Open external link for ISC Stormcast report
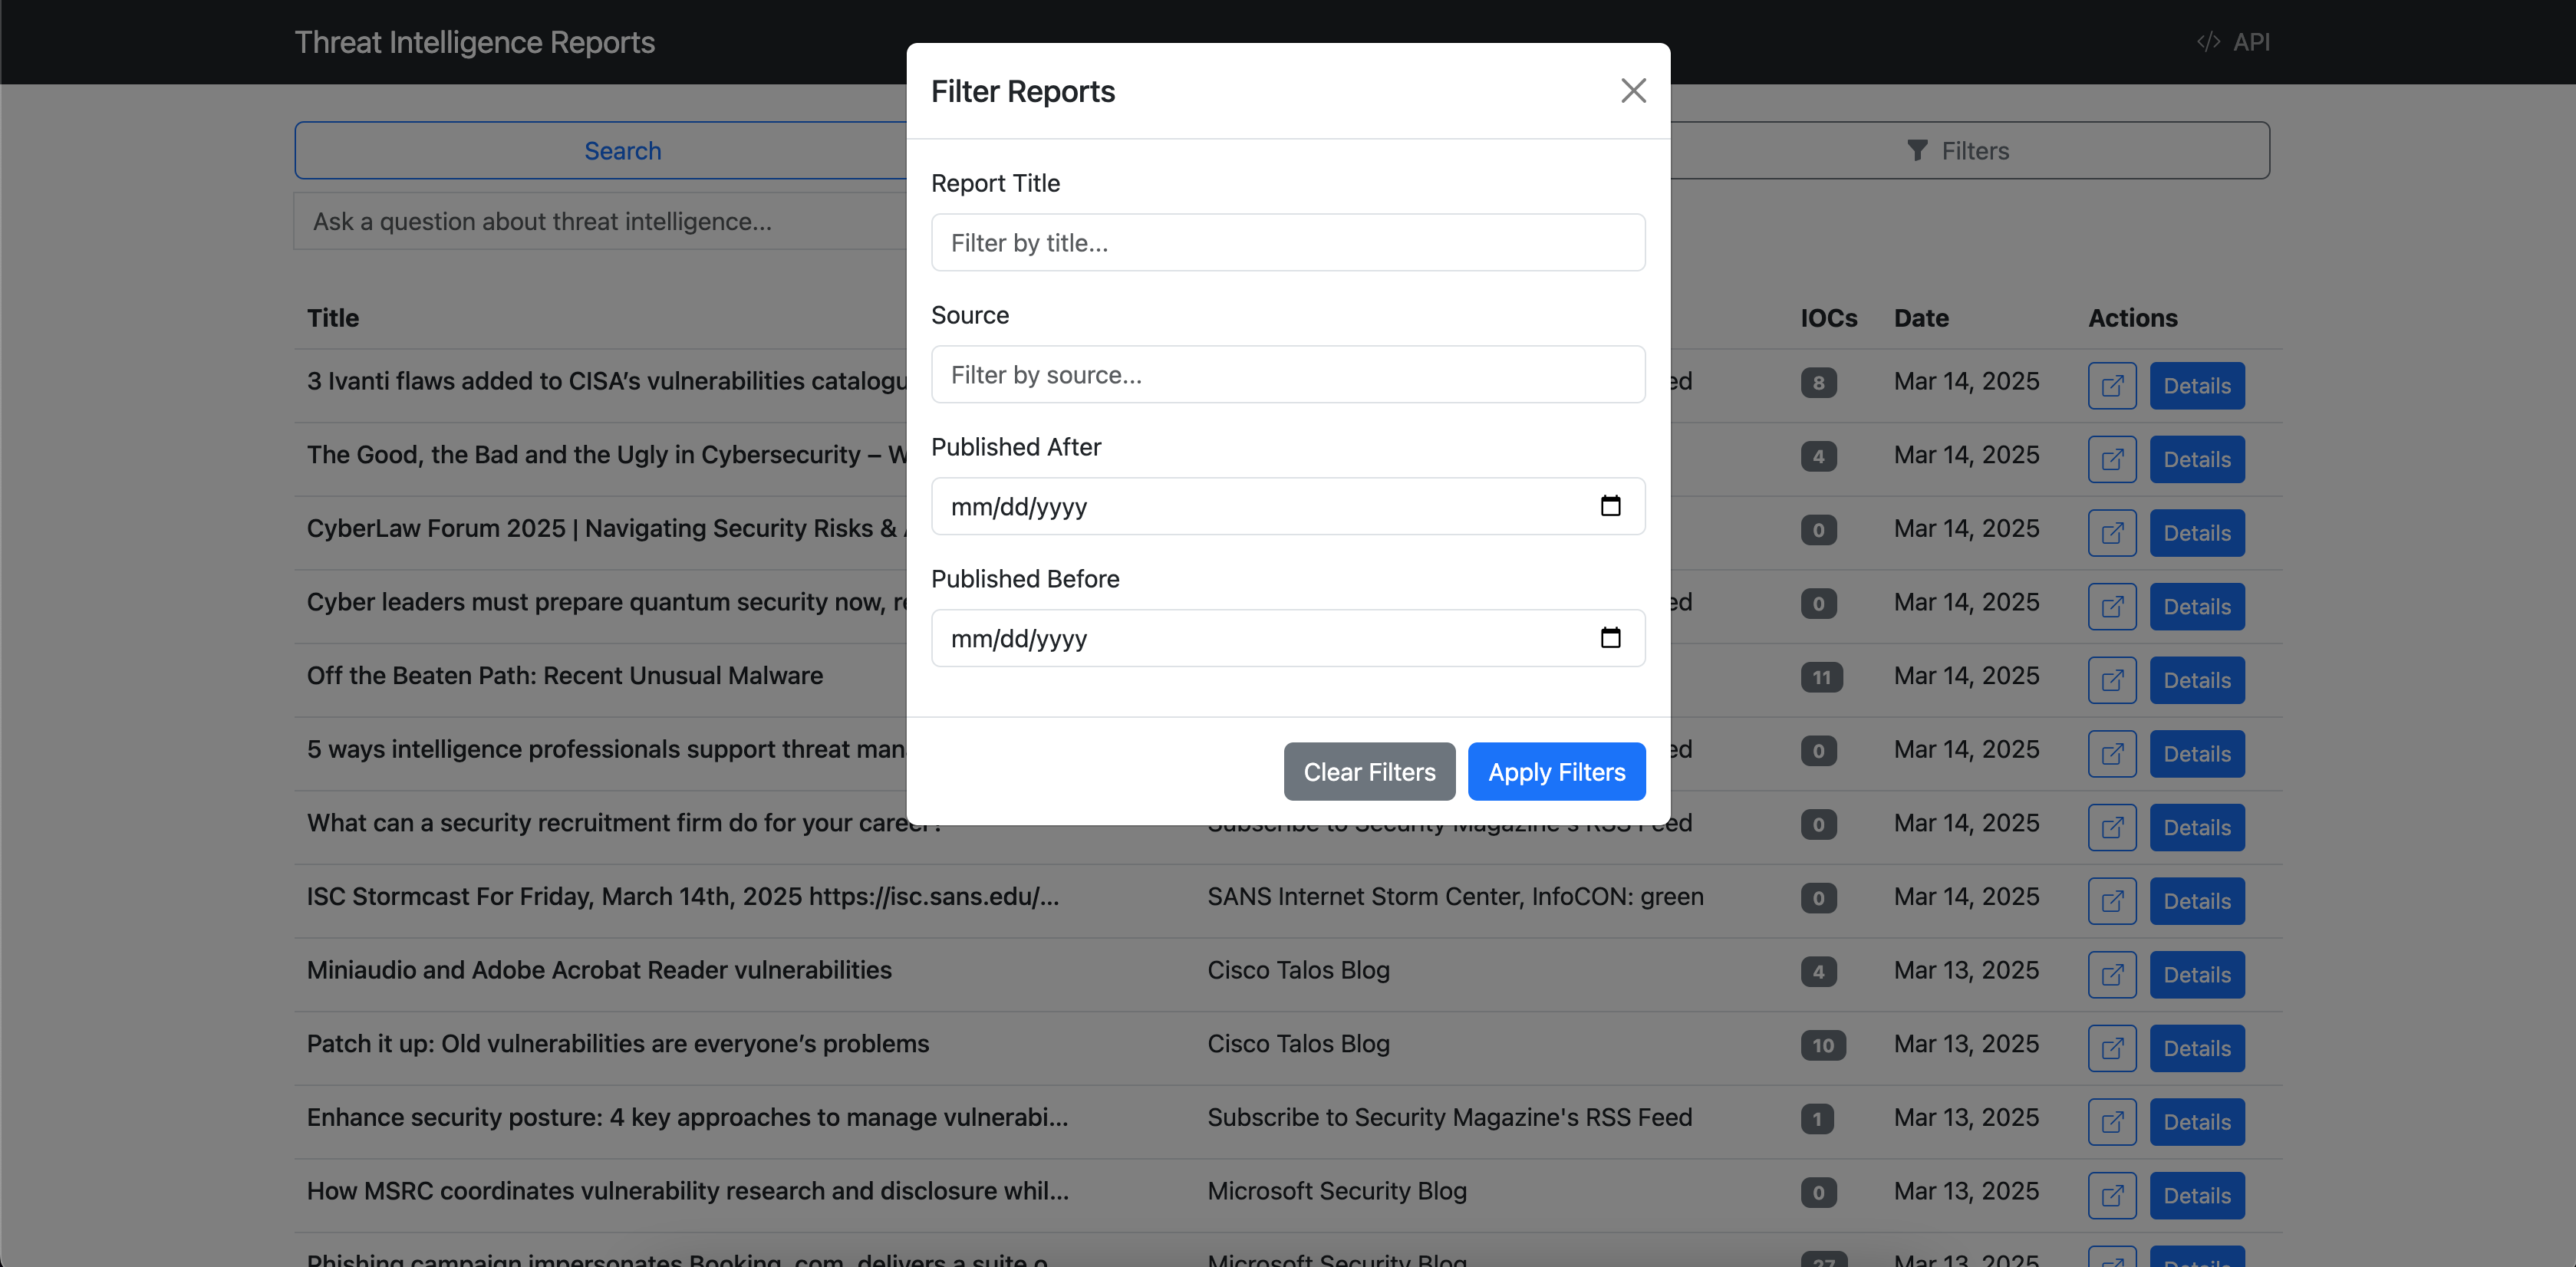This screenshot has width=2576, height=1267. click(2111, 901)
